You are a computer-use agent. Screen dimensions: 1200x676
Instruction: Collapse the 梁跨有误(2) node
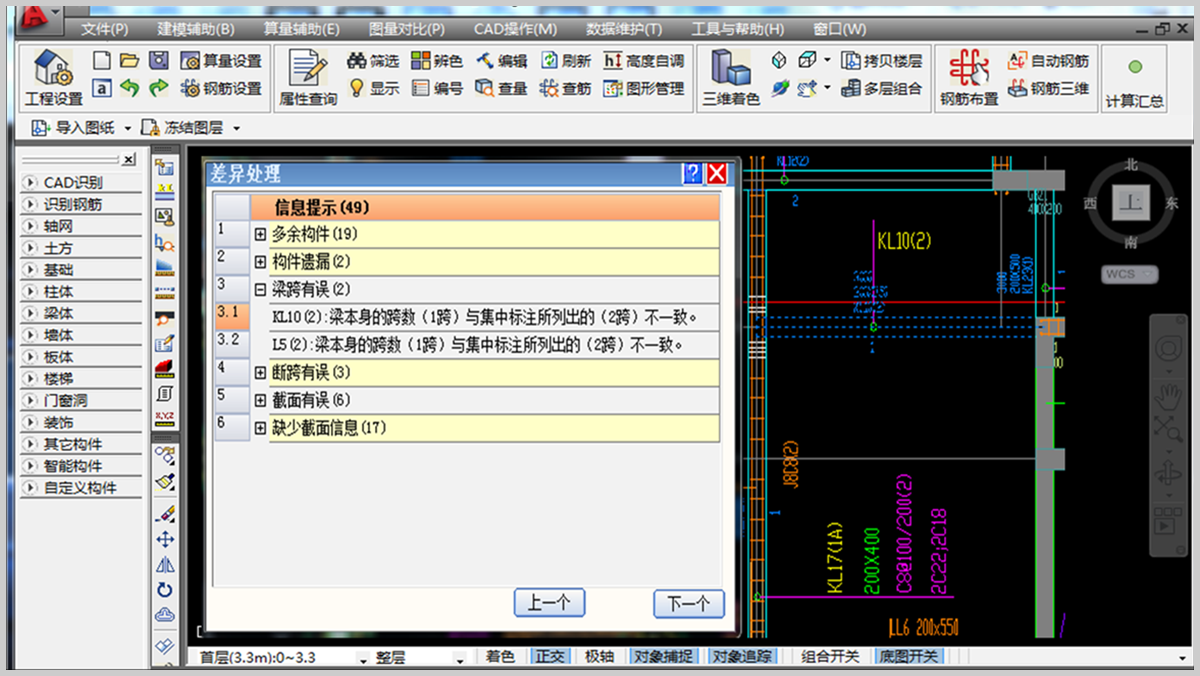260,290
